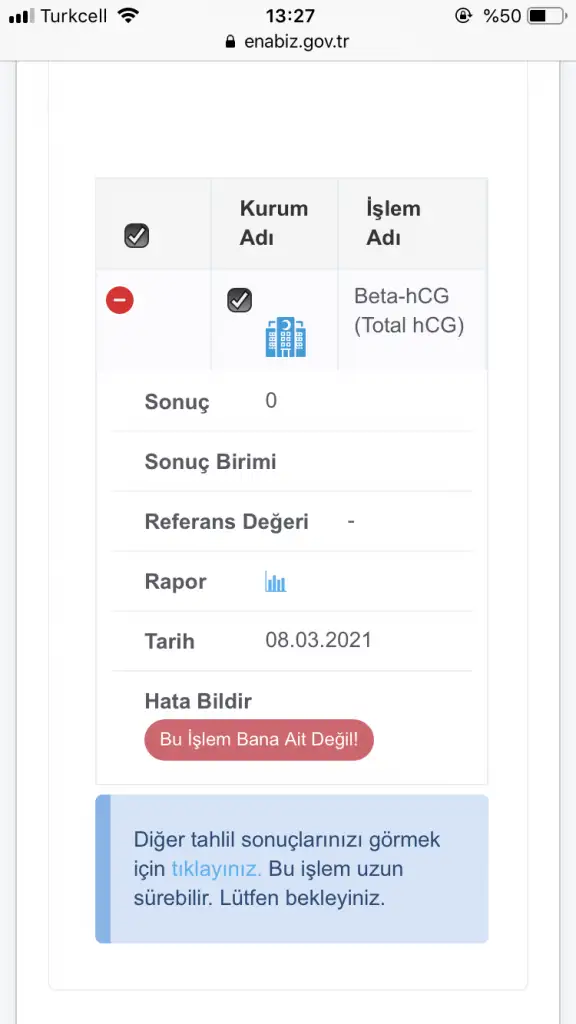The width and height of the screenshot is (576, 1024).
Task: Tap the enabiz.gov.tr address bar
Action: pos(287,42)
